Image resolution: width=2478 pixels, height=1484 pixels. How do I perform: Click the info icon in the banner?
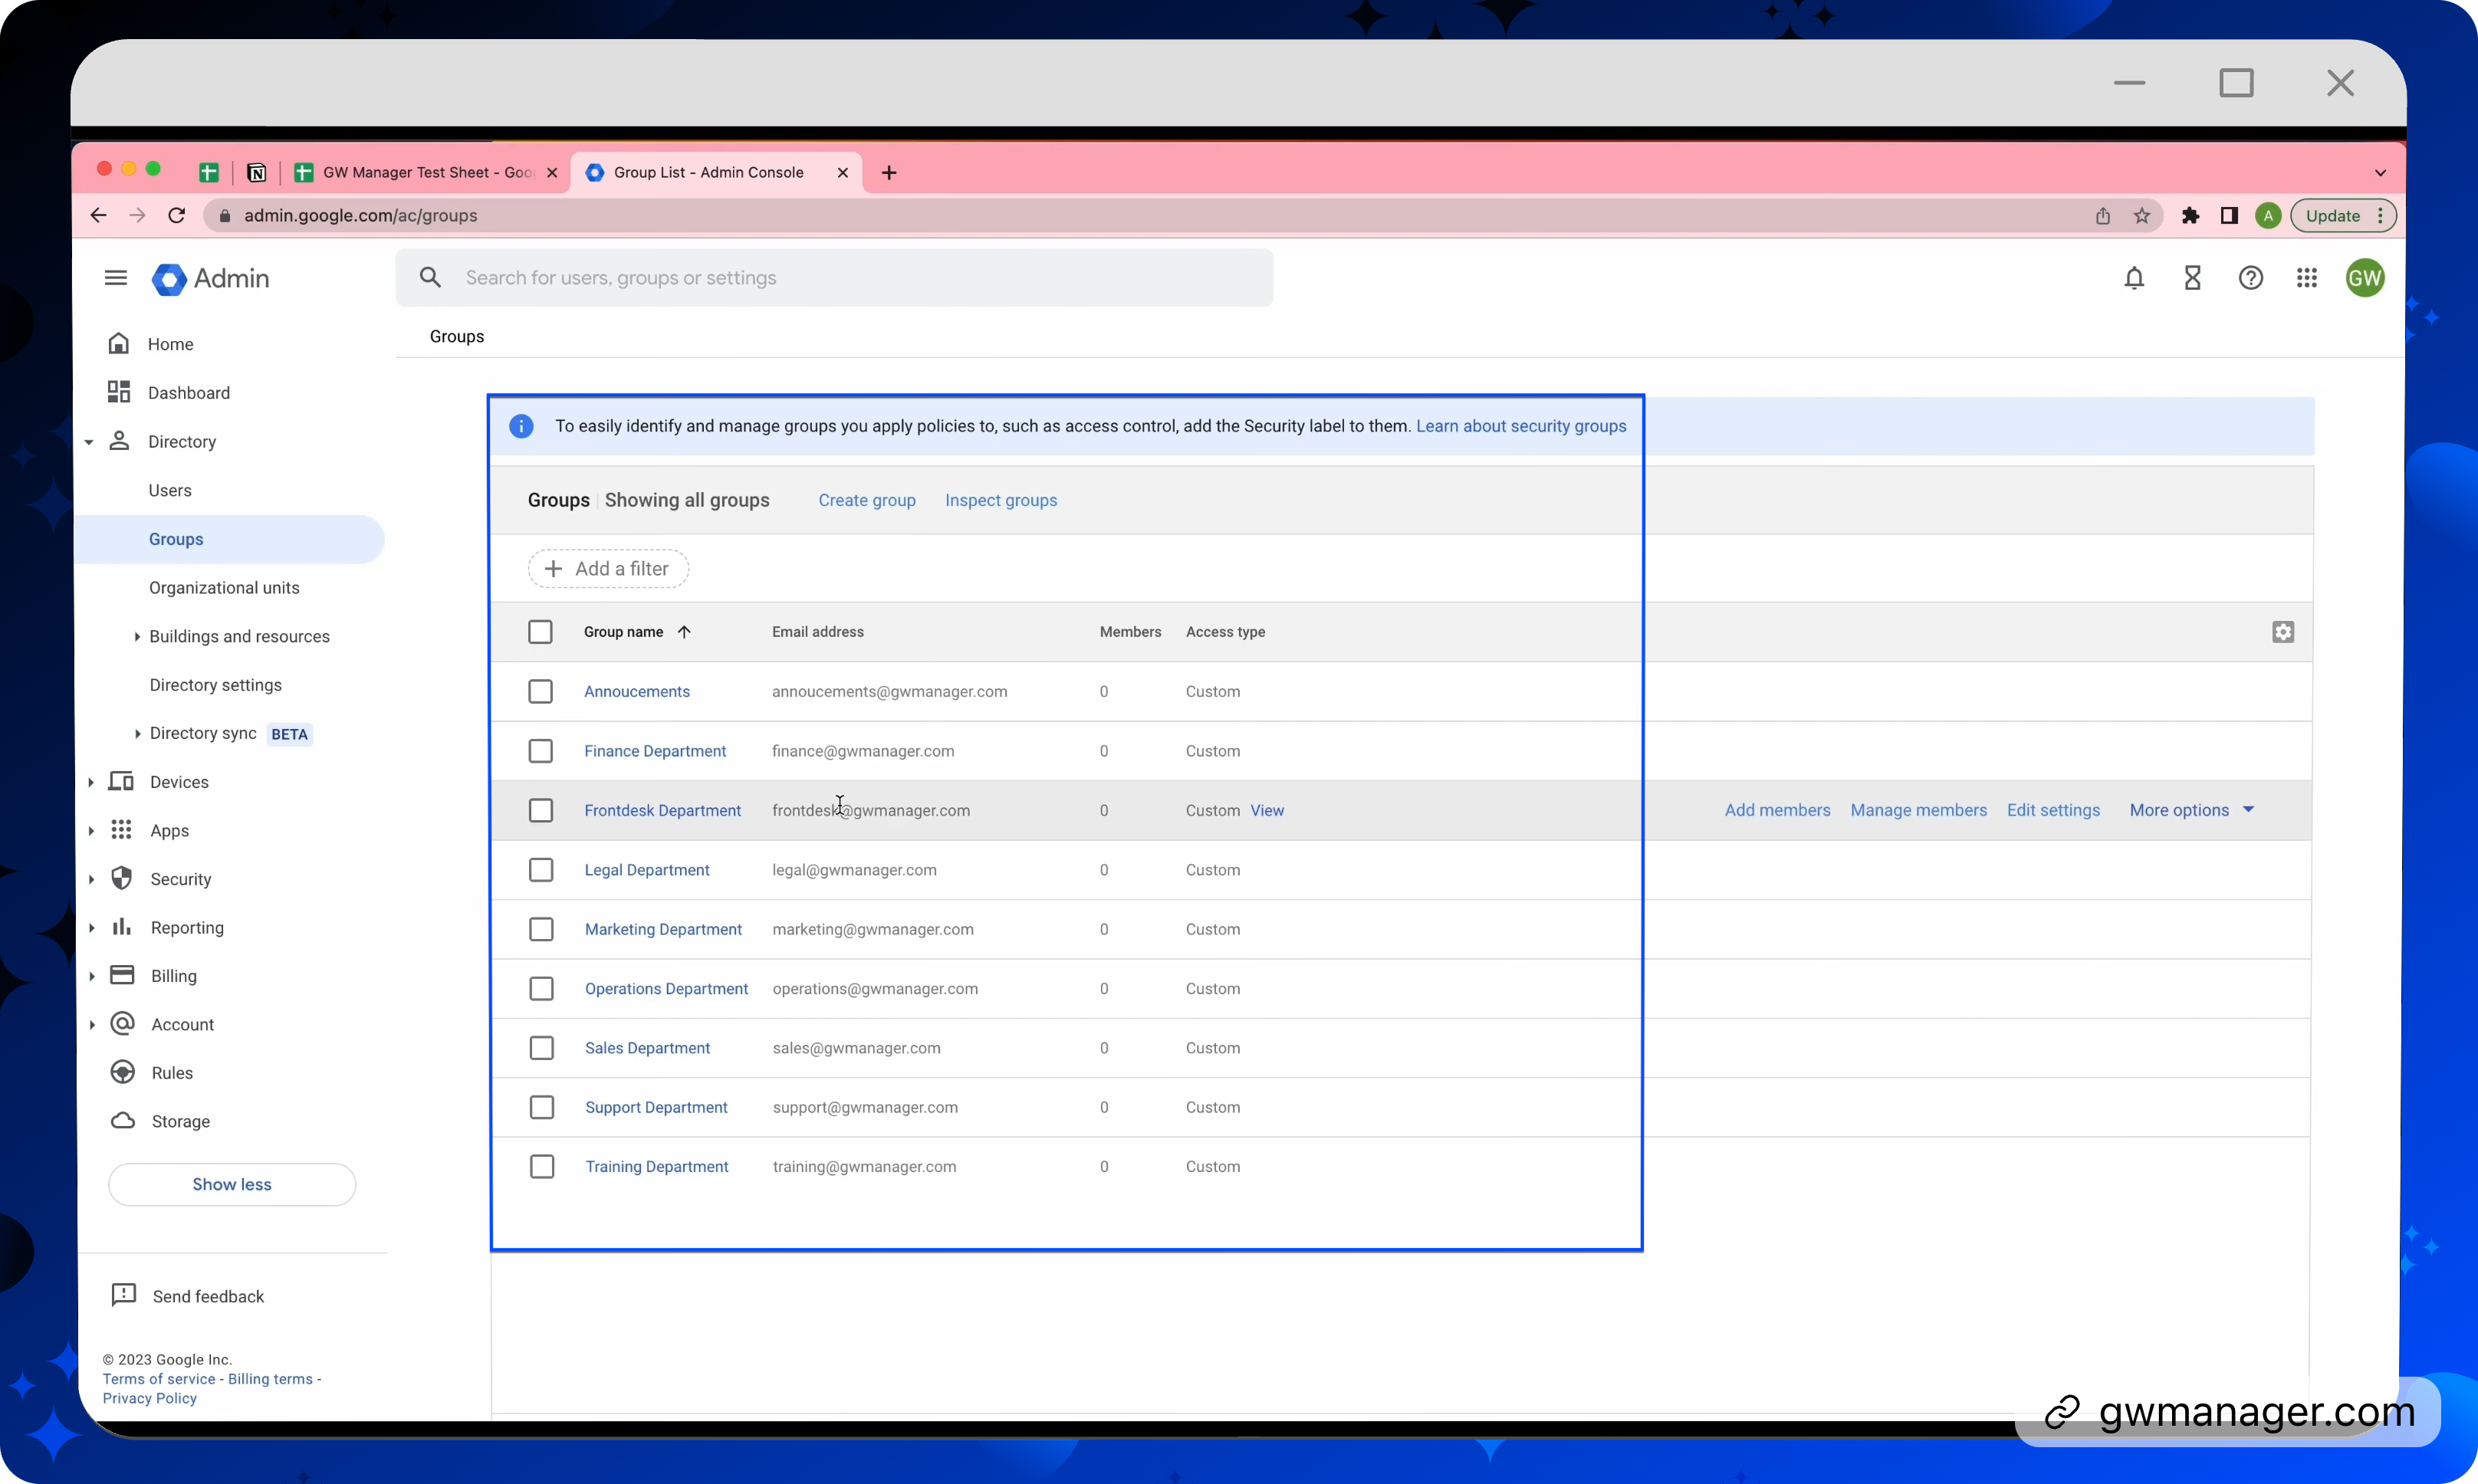pyautogui.click(x=521, y=426)
